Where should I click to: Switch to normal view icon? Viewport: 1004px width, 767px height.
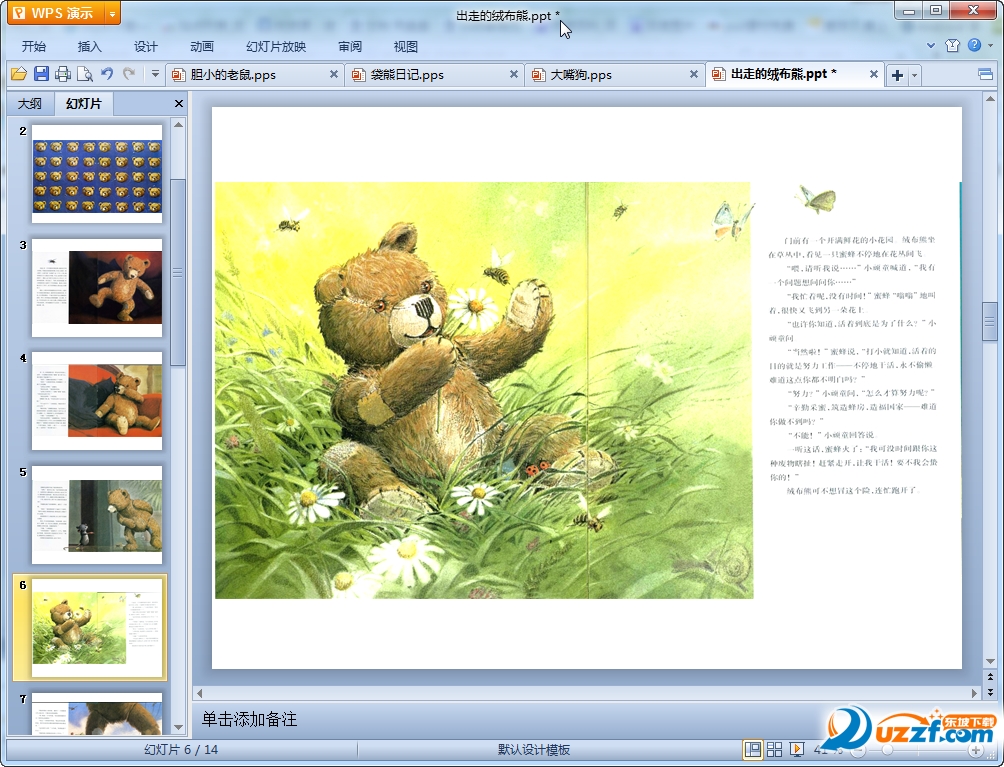point(753,750)
